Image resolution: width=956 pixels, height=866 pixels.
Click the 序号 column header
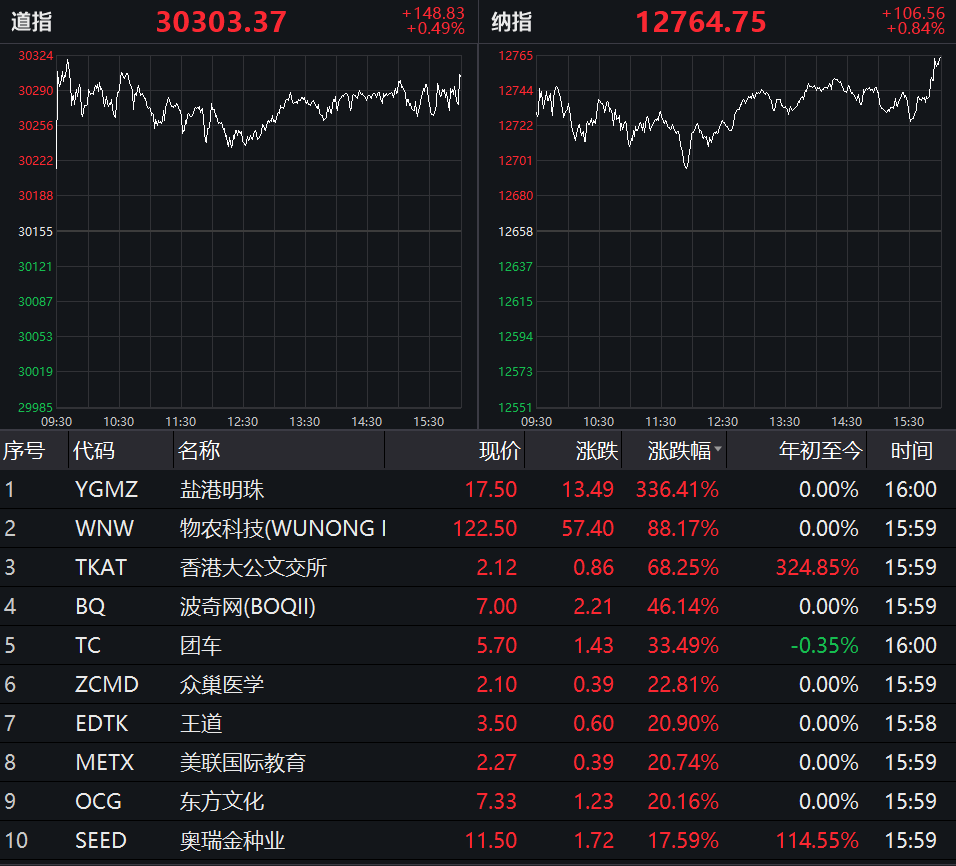point(24,451)
